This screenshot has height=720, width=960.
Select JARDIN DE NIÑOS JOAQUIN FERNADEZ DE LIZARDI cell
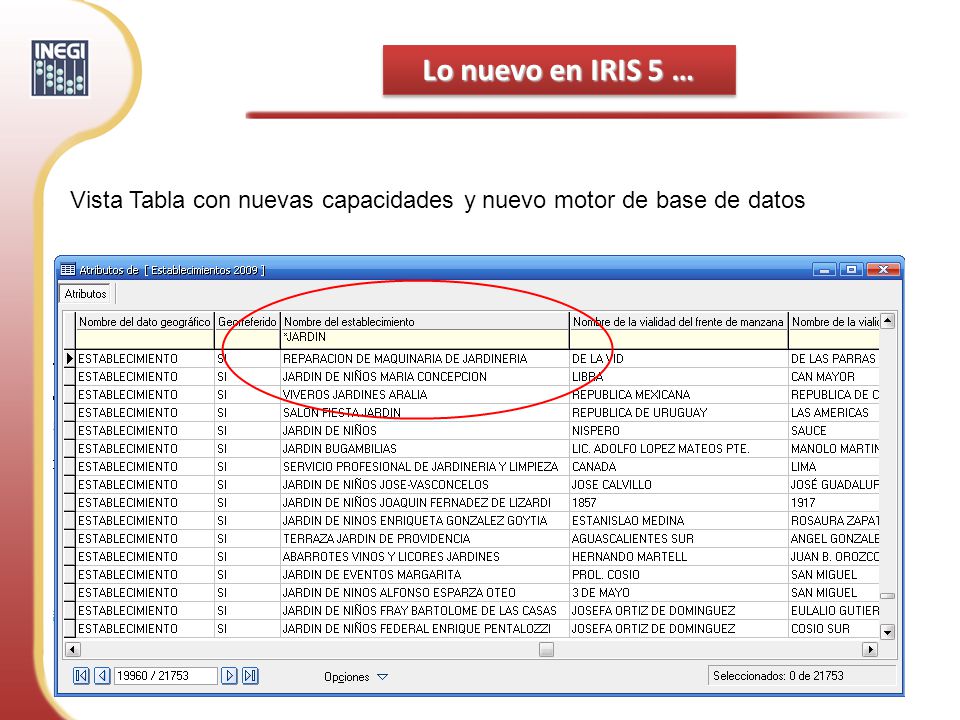click(424, 503)
